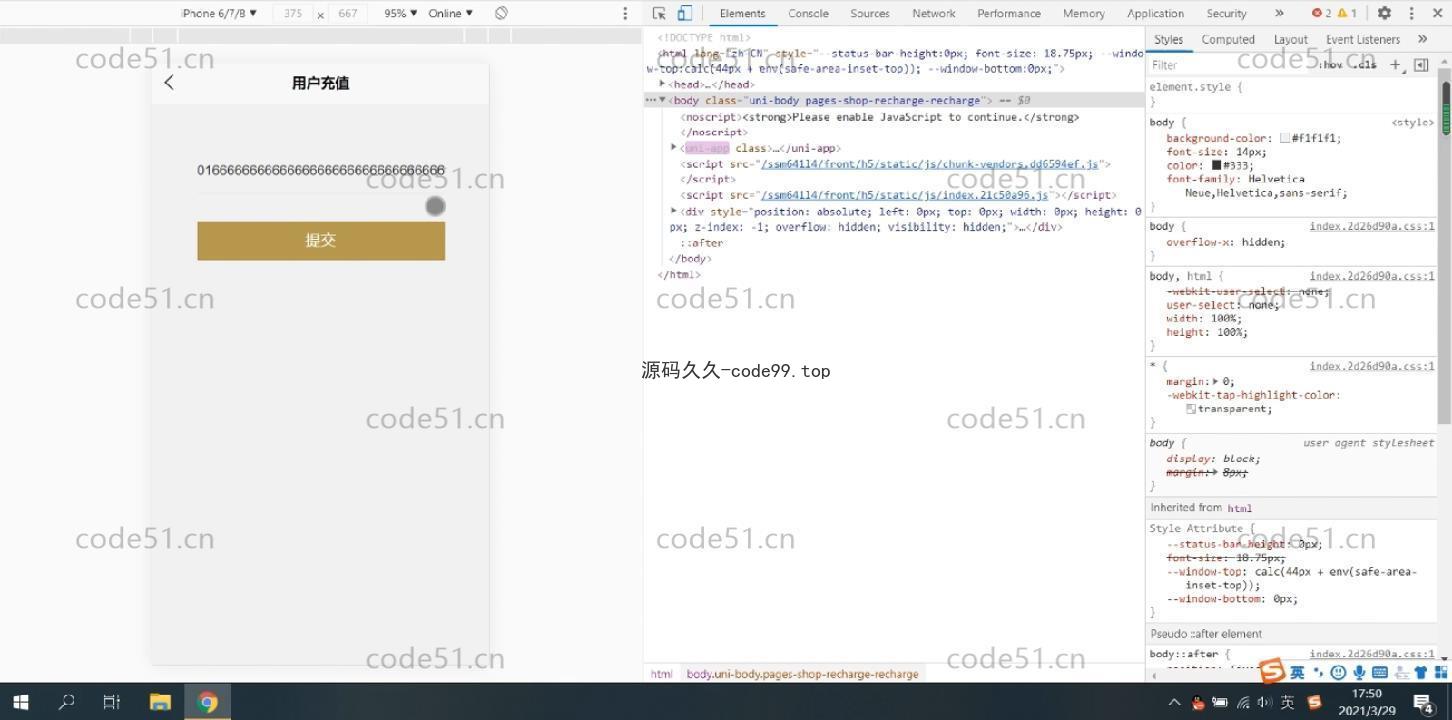The image size is (1452, 720).
Task: Click the Sogou skin shirt icon
Action: pos(1421,672)
